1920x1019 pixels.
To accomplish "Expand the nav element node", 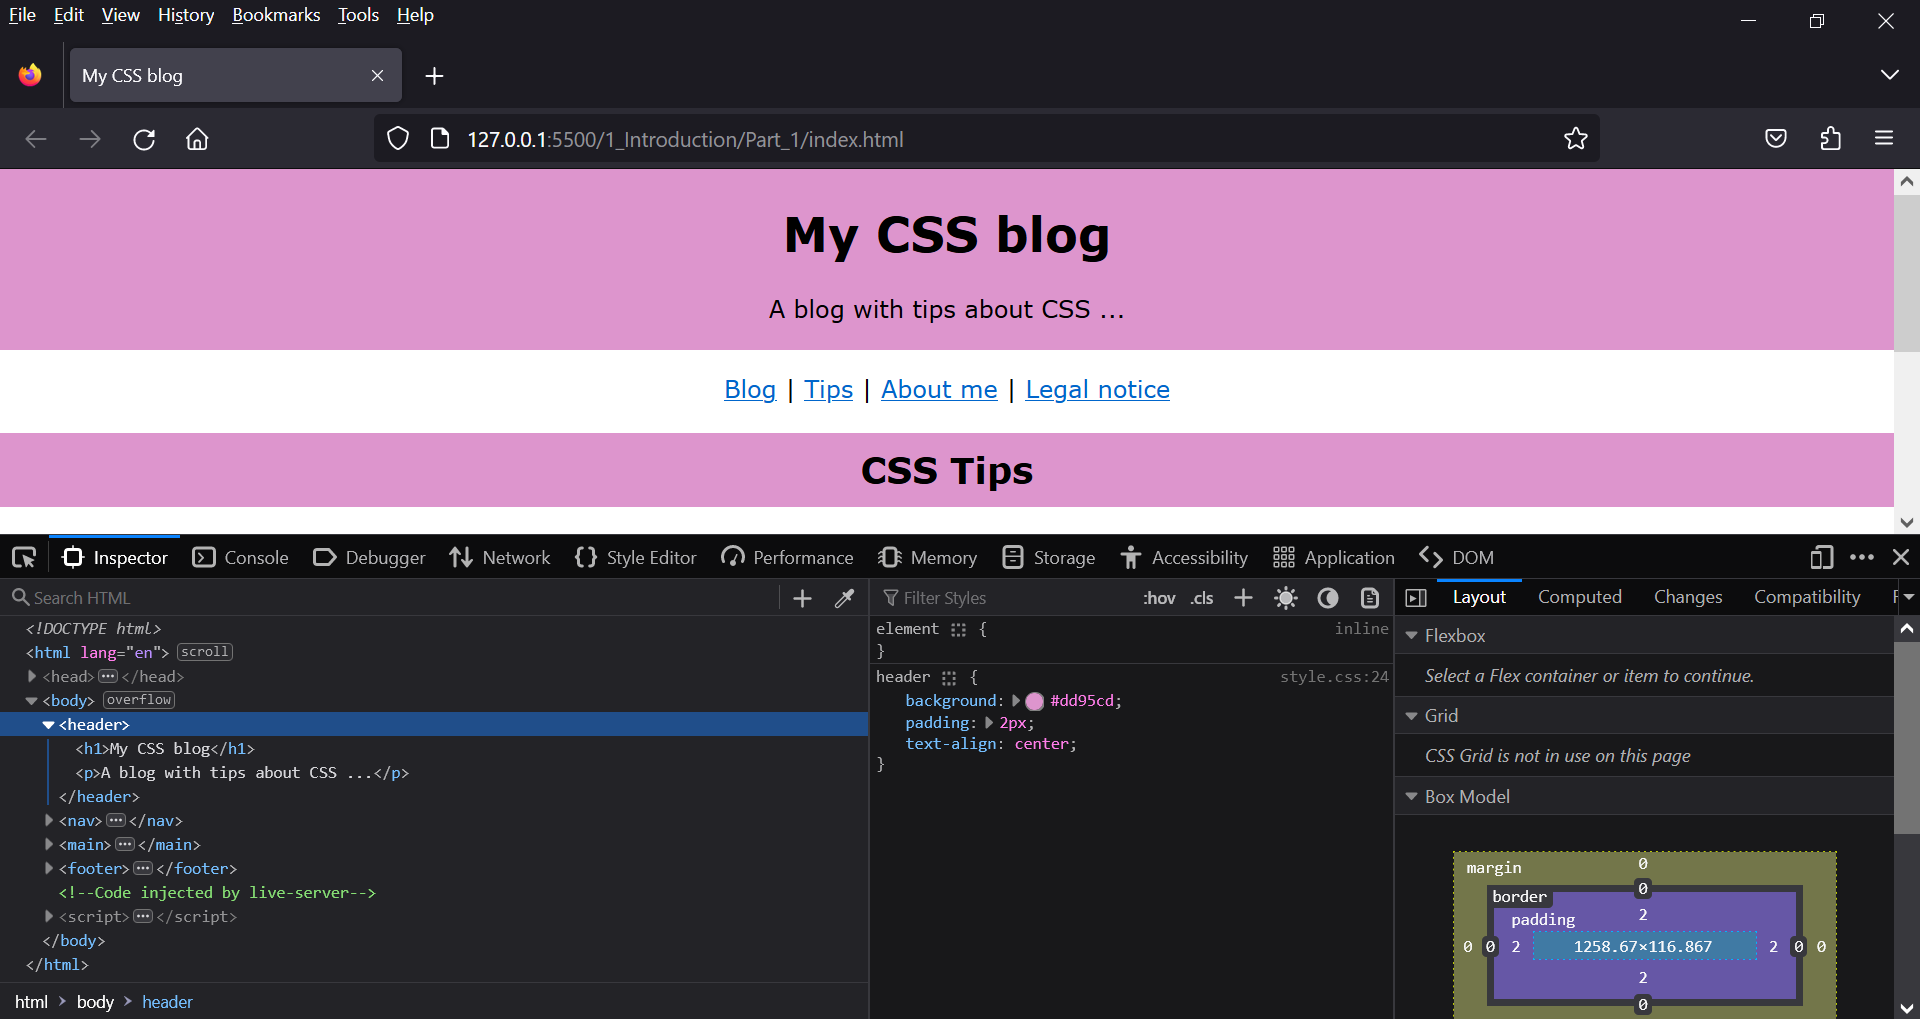I will click(49, 820).
